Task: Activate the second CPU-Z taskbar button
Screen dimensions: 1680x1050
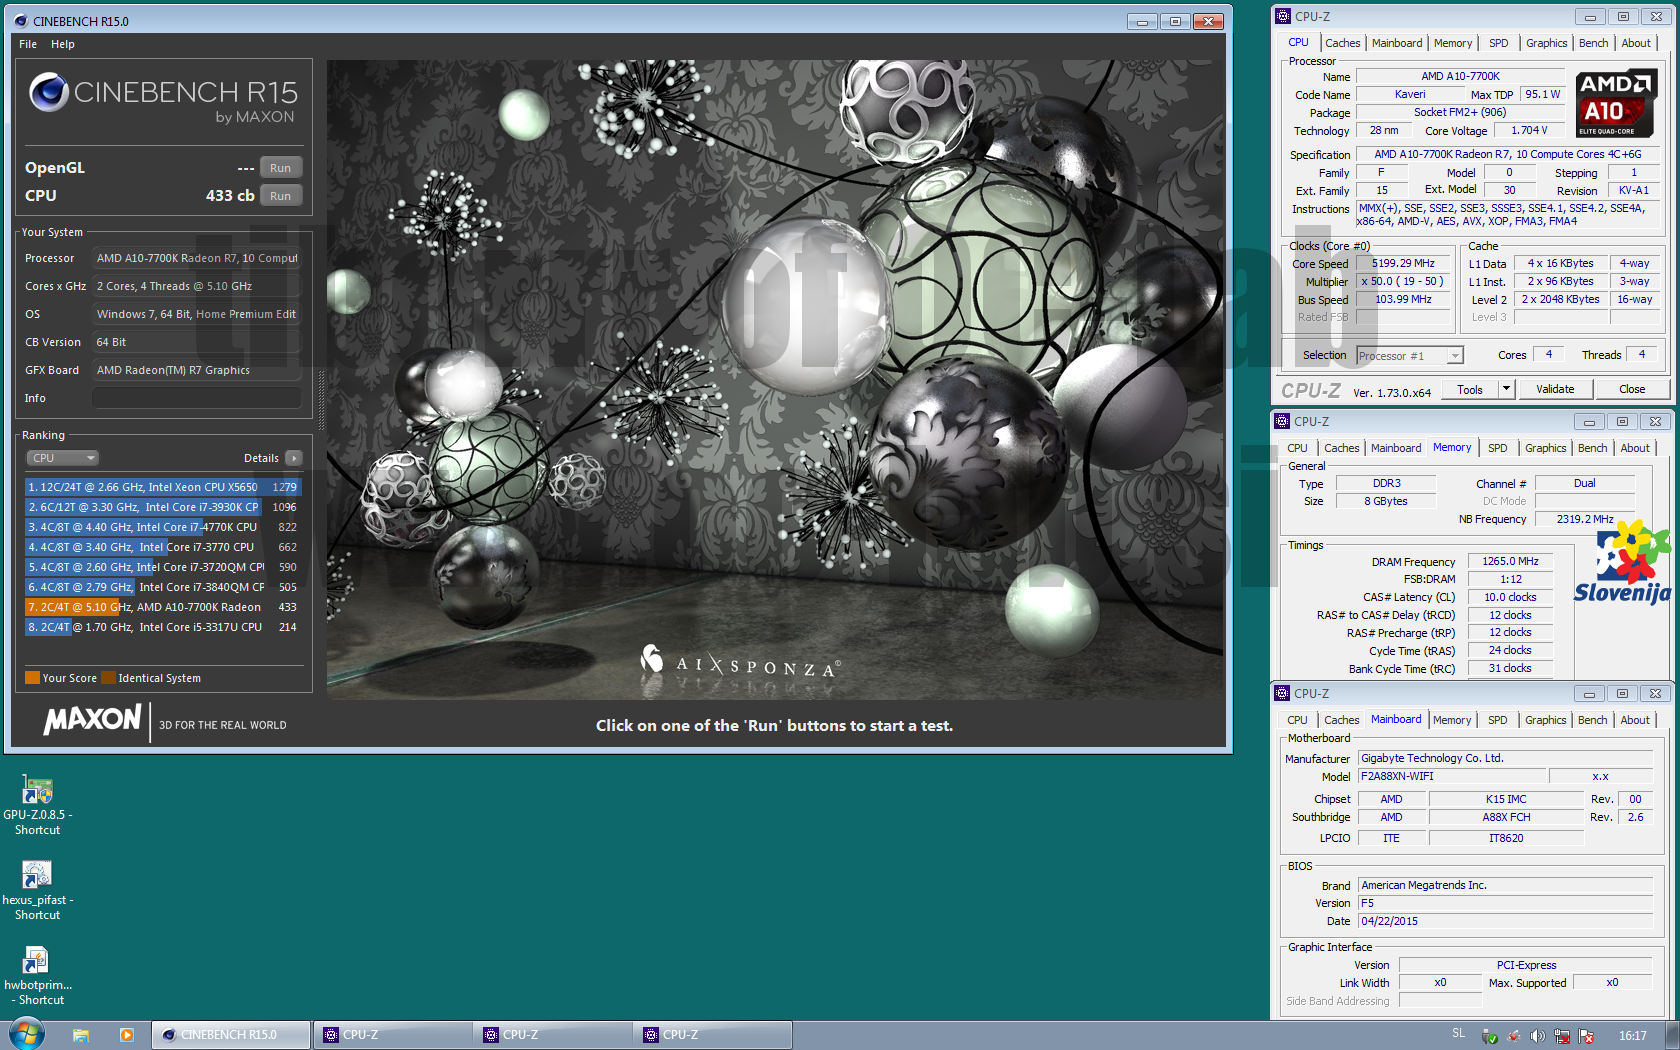Action: point(553,1035)
